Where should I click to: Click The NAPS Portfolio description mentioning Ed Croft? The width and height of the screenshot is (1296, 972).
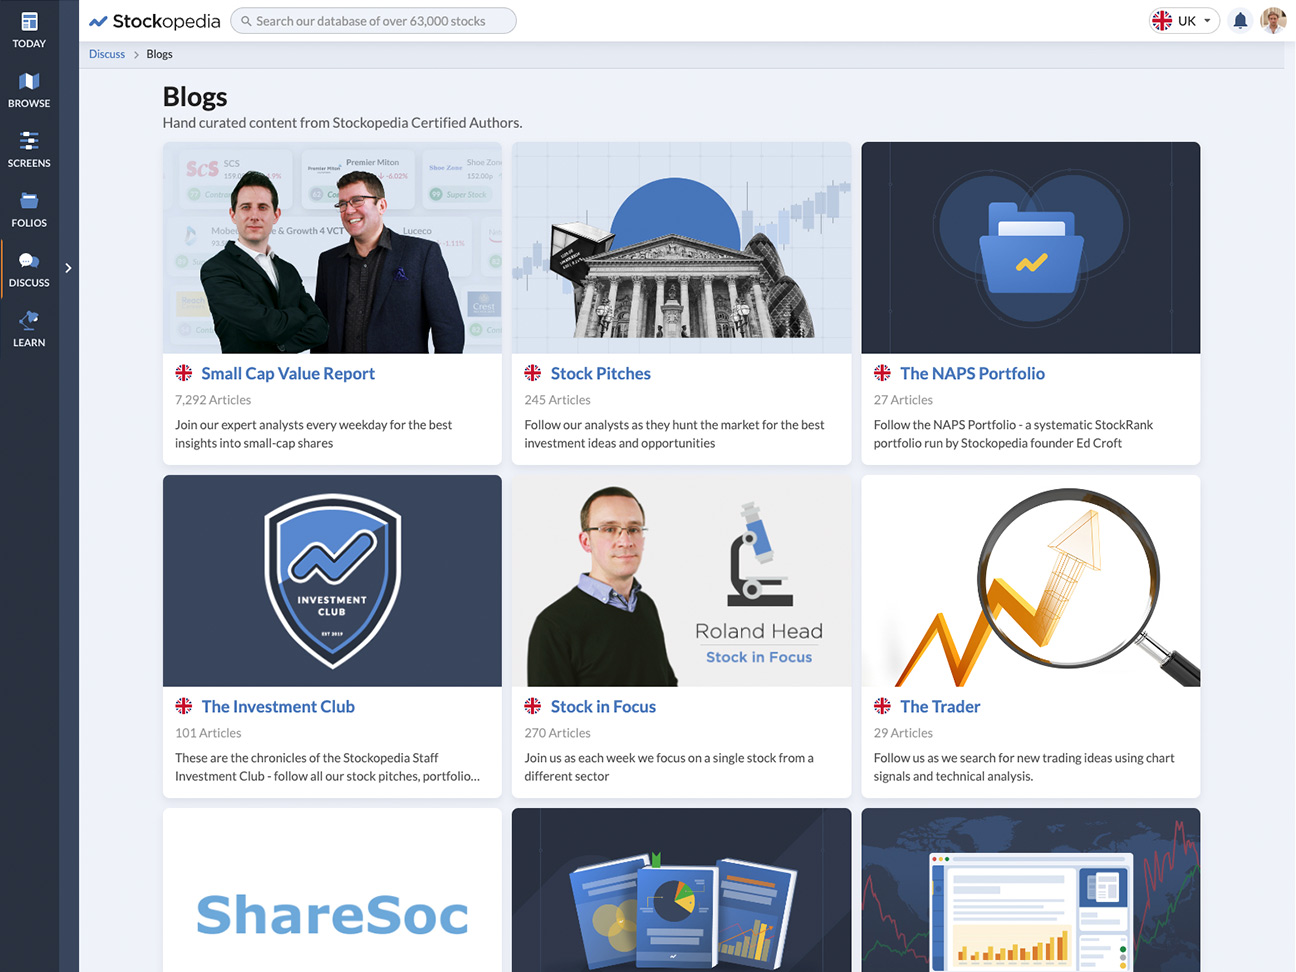click(x=1013, y=434)
